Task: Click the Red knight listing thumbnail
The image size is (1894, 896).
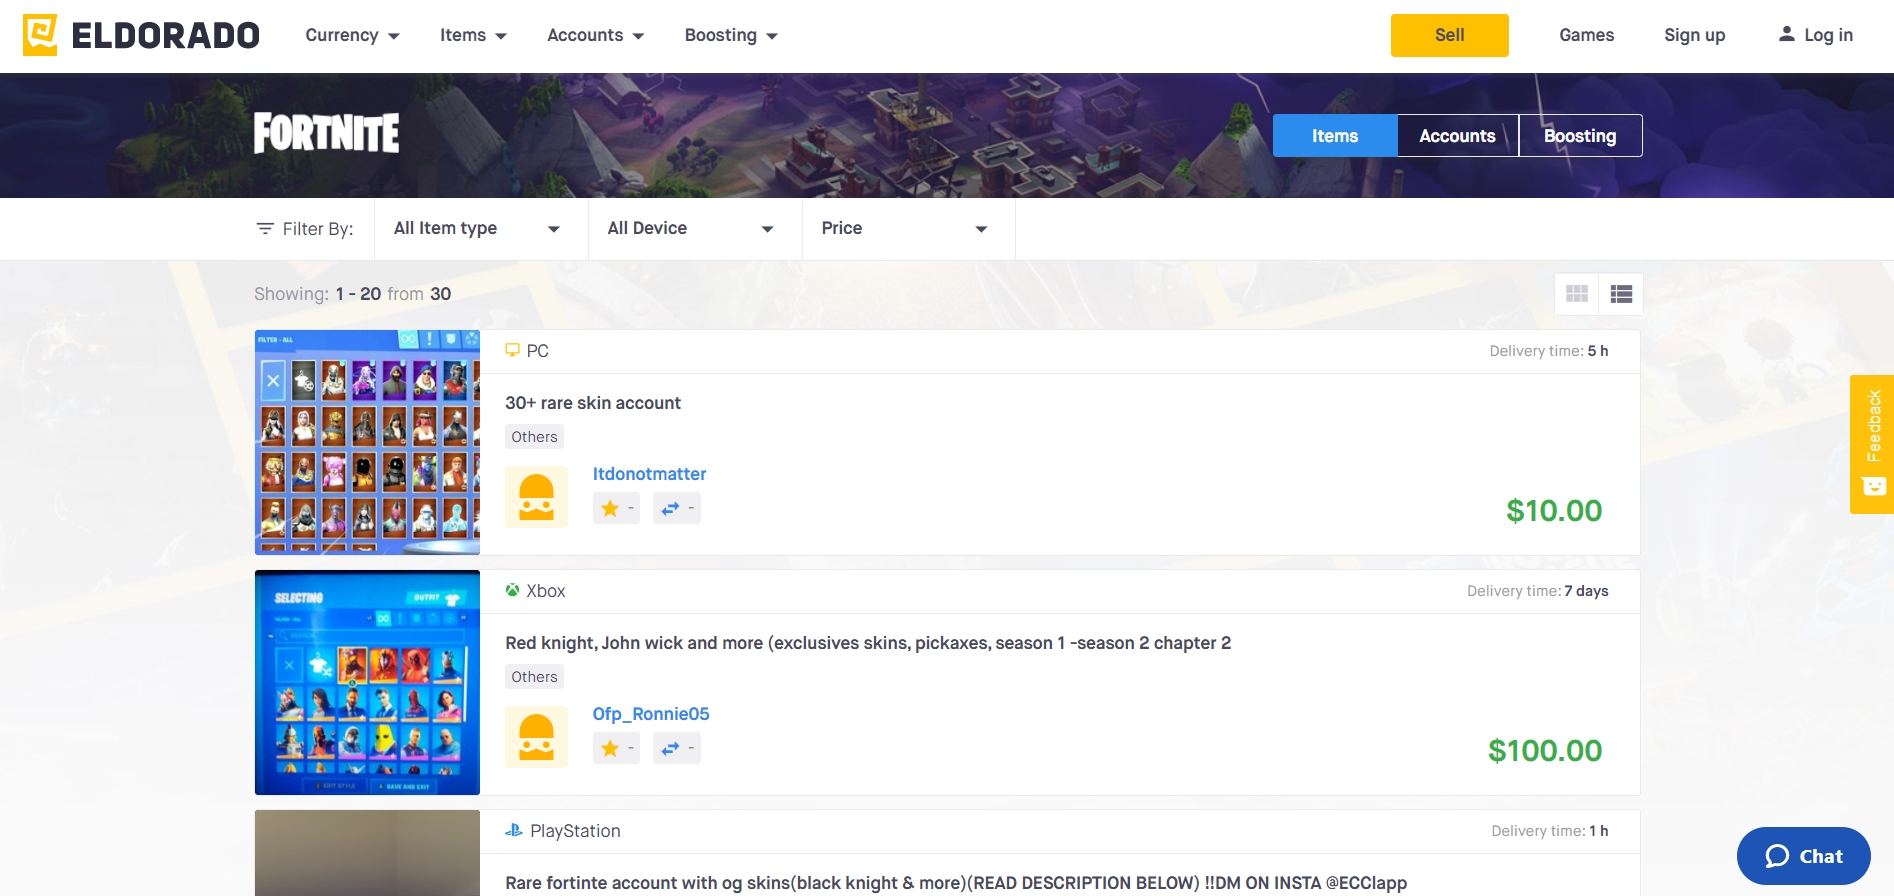Action: click(x=367, y=682)
